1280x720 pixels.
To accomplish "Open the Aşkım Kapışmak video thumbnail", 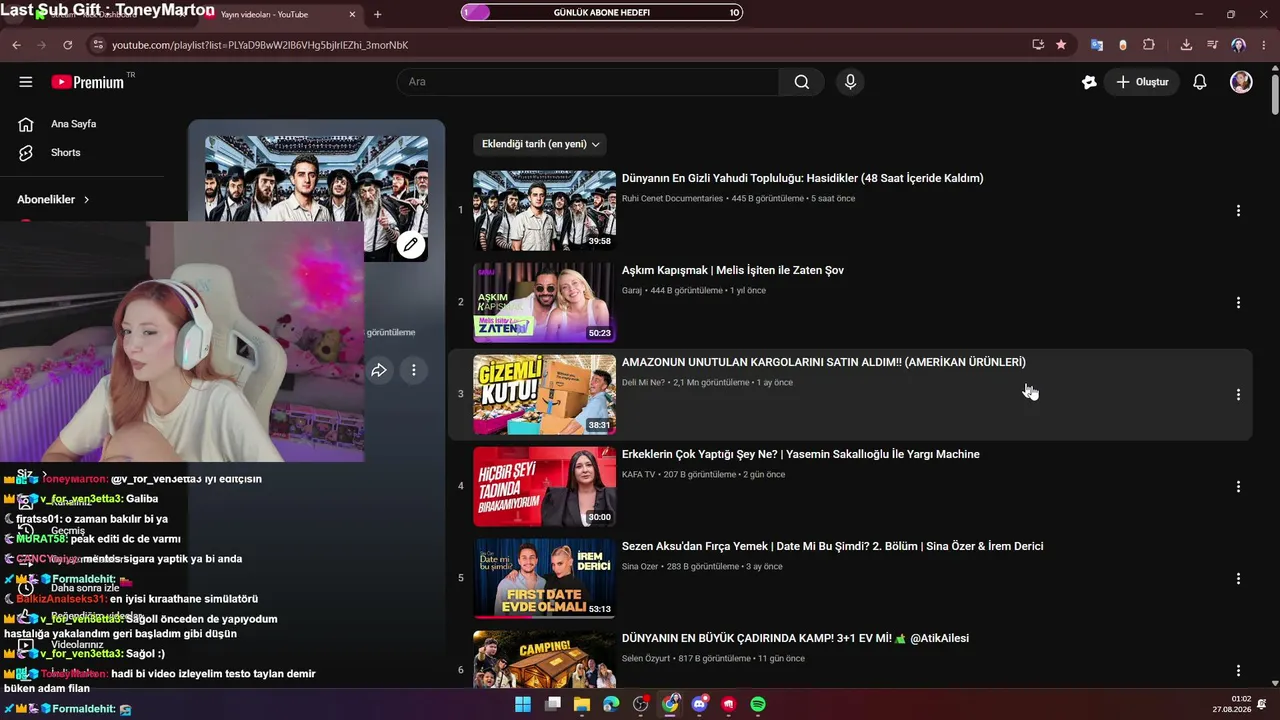I will point(544,302).
